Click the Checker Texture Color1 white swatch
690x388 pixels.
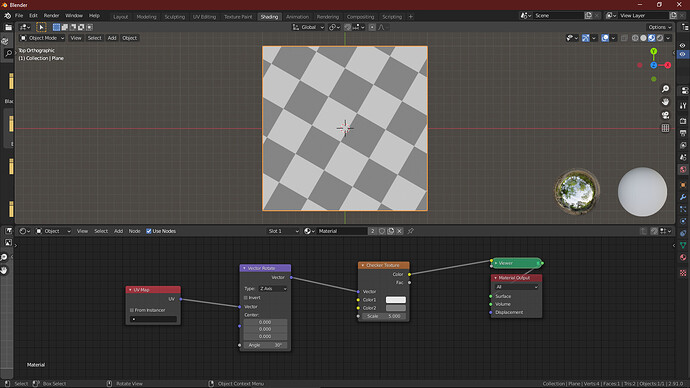[396, 300]
